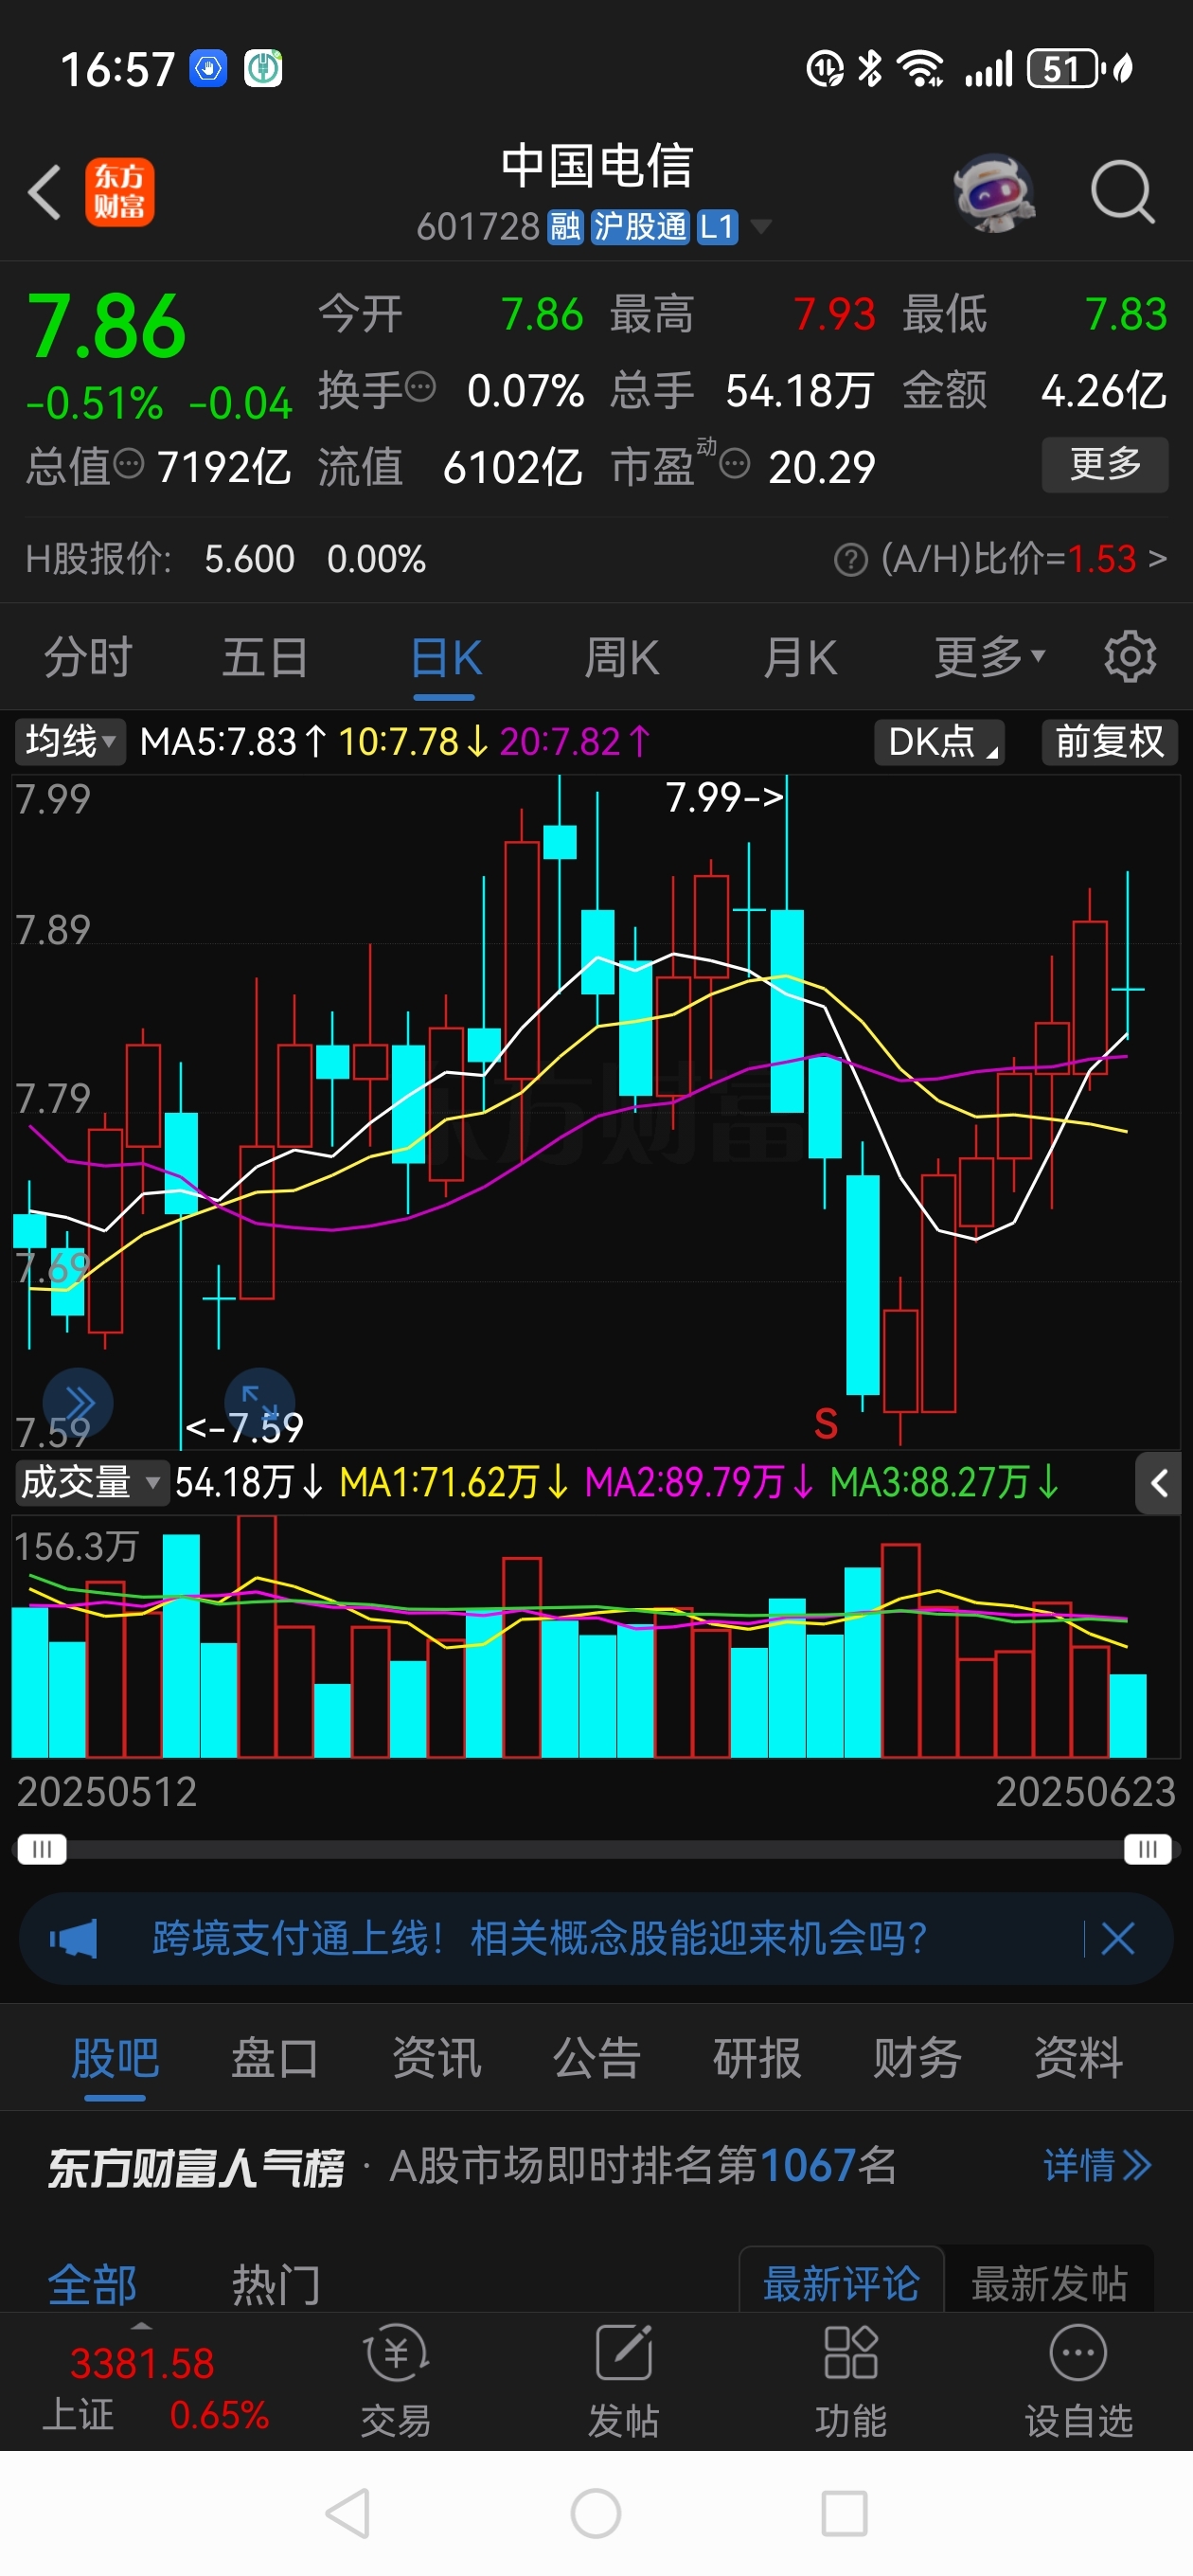
Task: Switch to 分时 chart tab
Action: point(88,657)
